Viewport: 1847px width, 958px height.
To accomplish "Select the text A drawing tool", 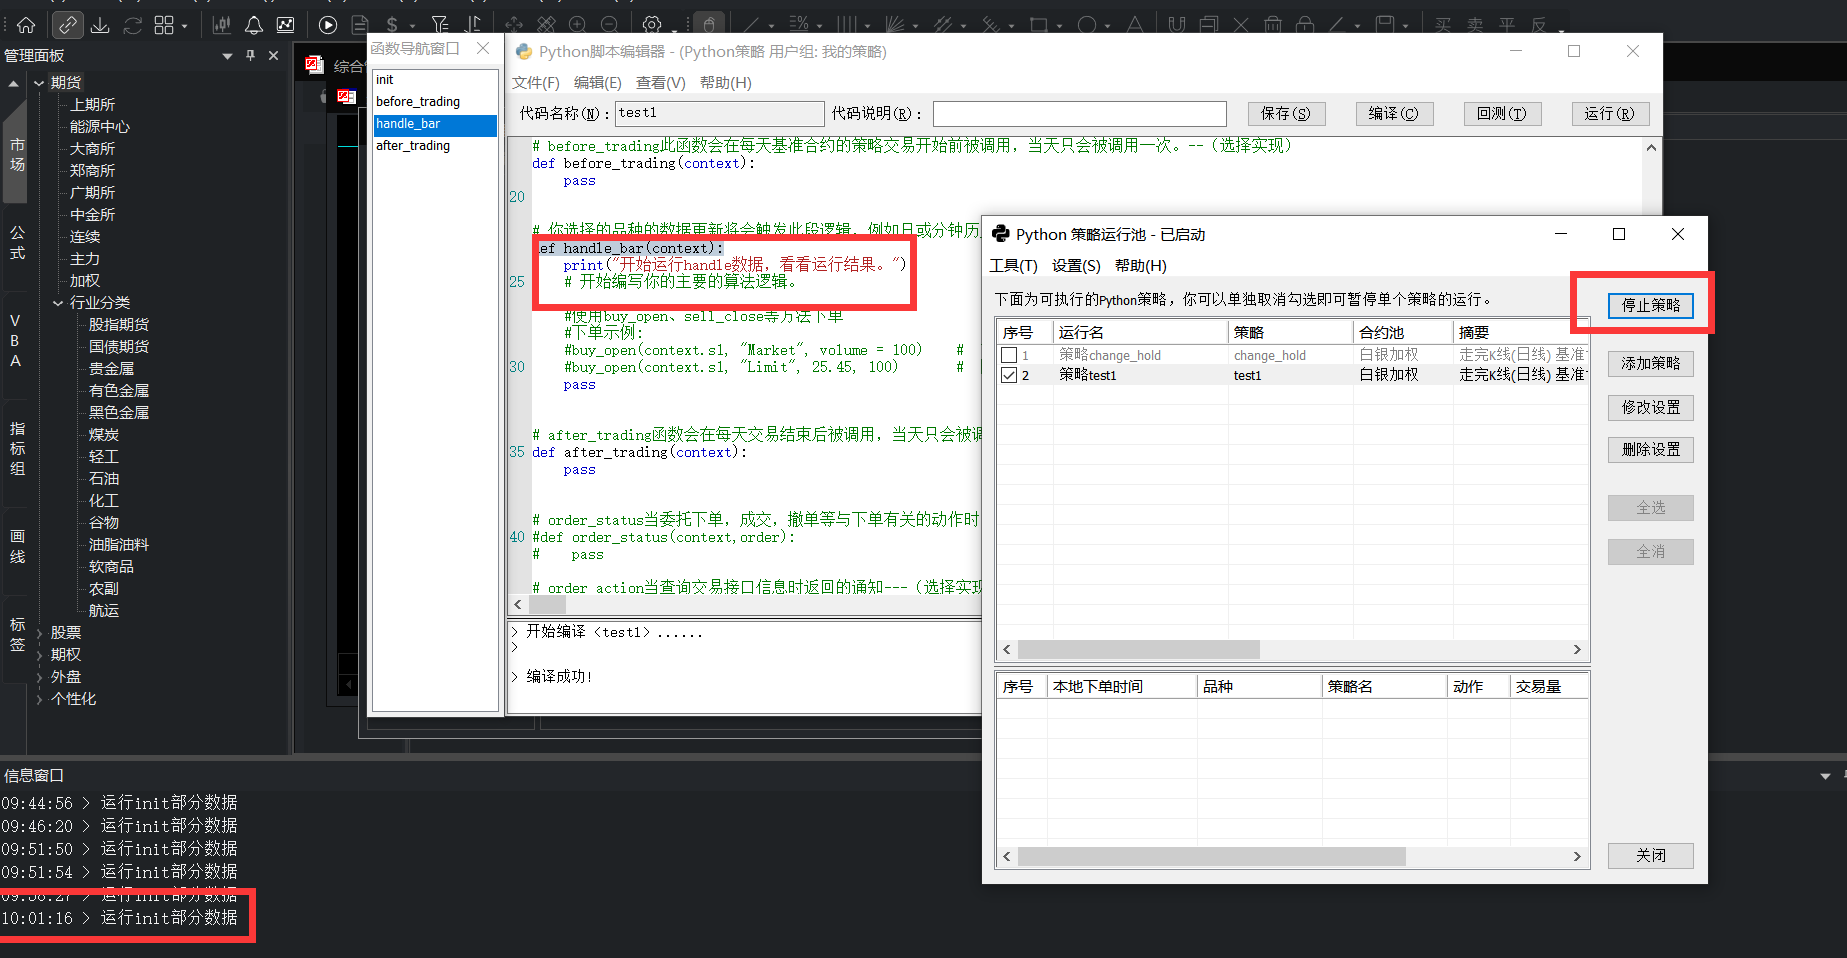I will (x=1135, y=25).
